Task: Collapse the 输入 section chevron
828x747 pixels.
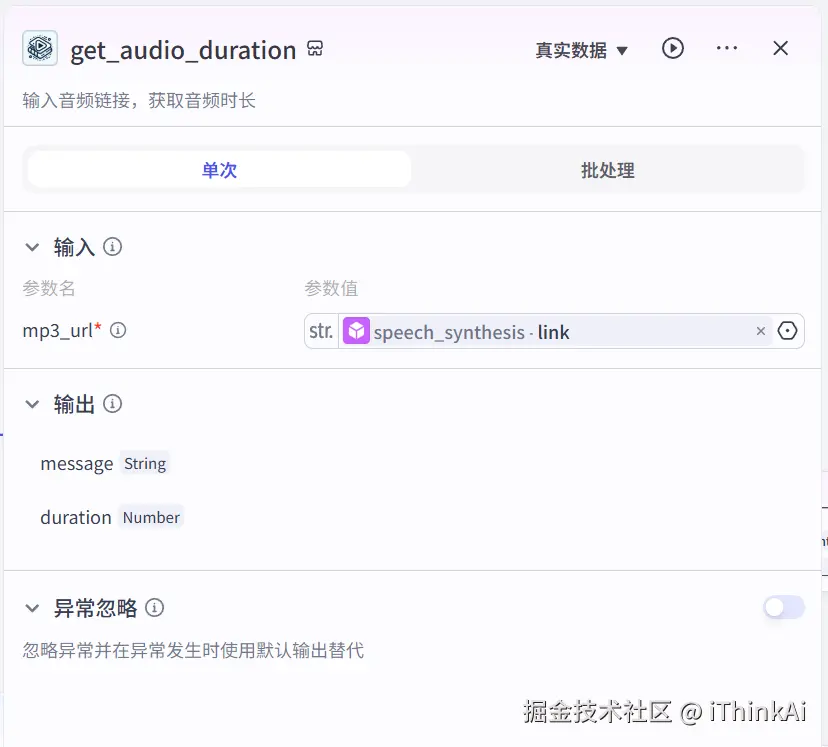Action: (x=32, y=246)
